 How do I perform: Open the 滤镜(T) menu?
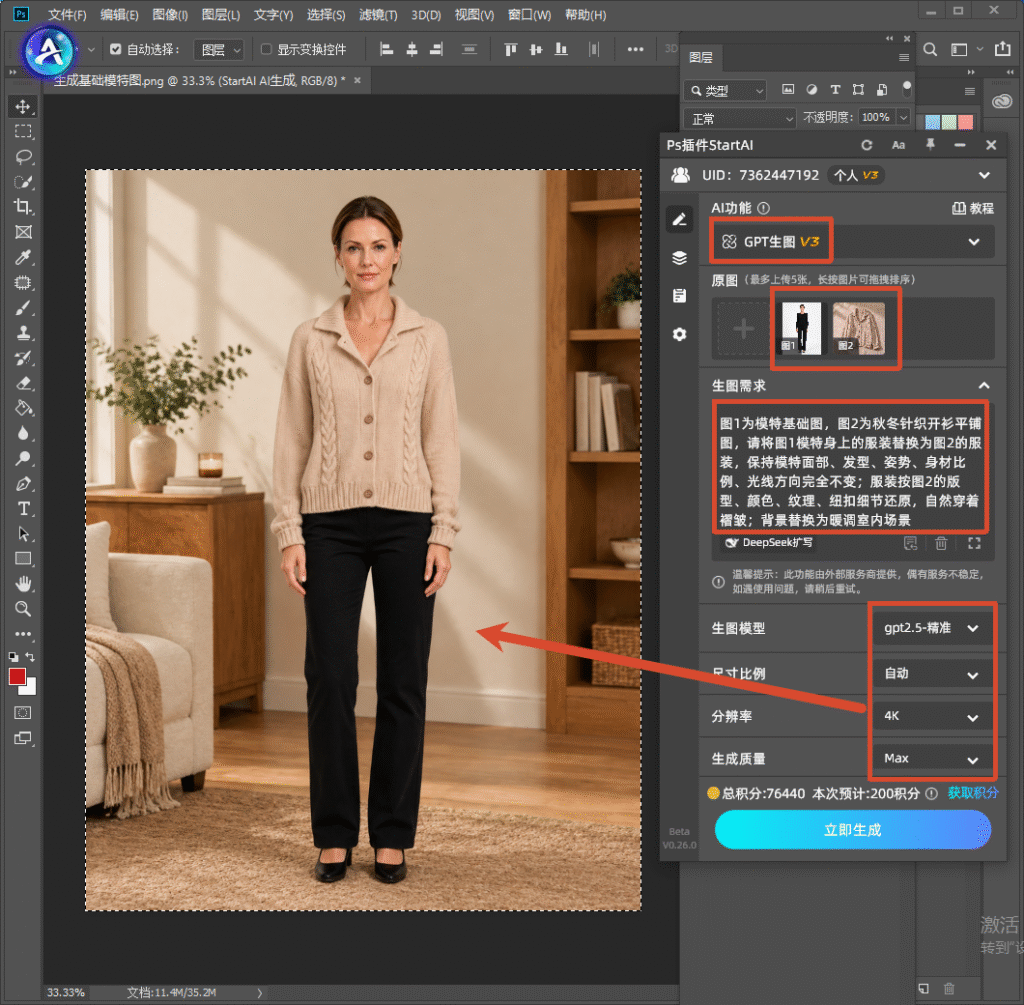point(378,14)
